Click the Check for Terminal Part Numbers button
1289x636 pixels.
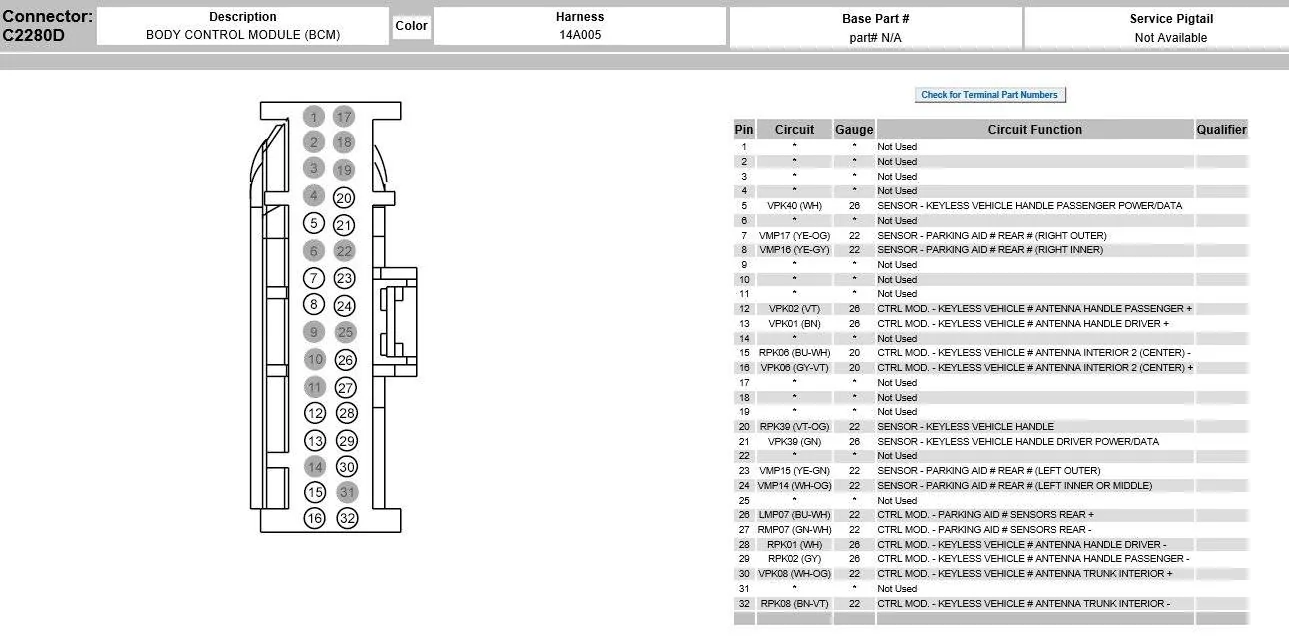(991, 95)
